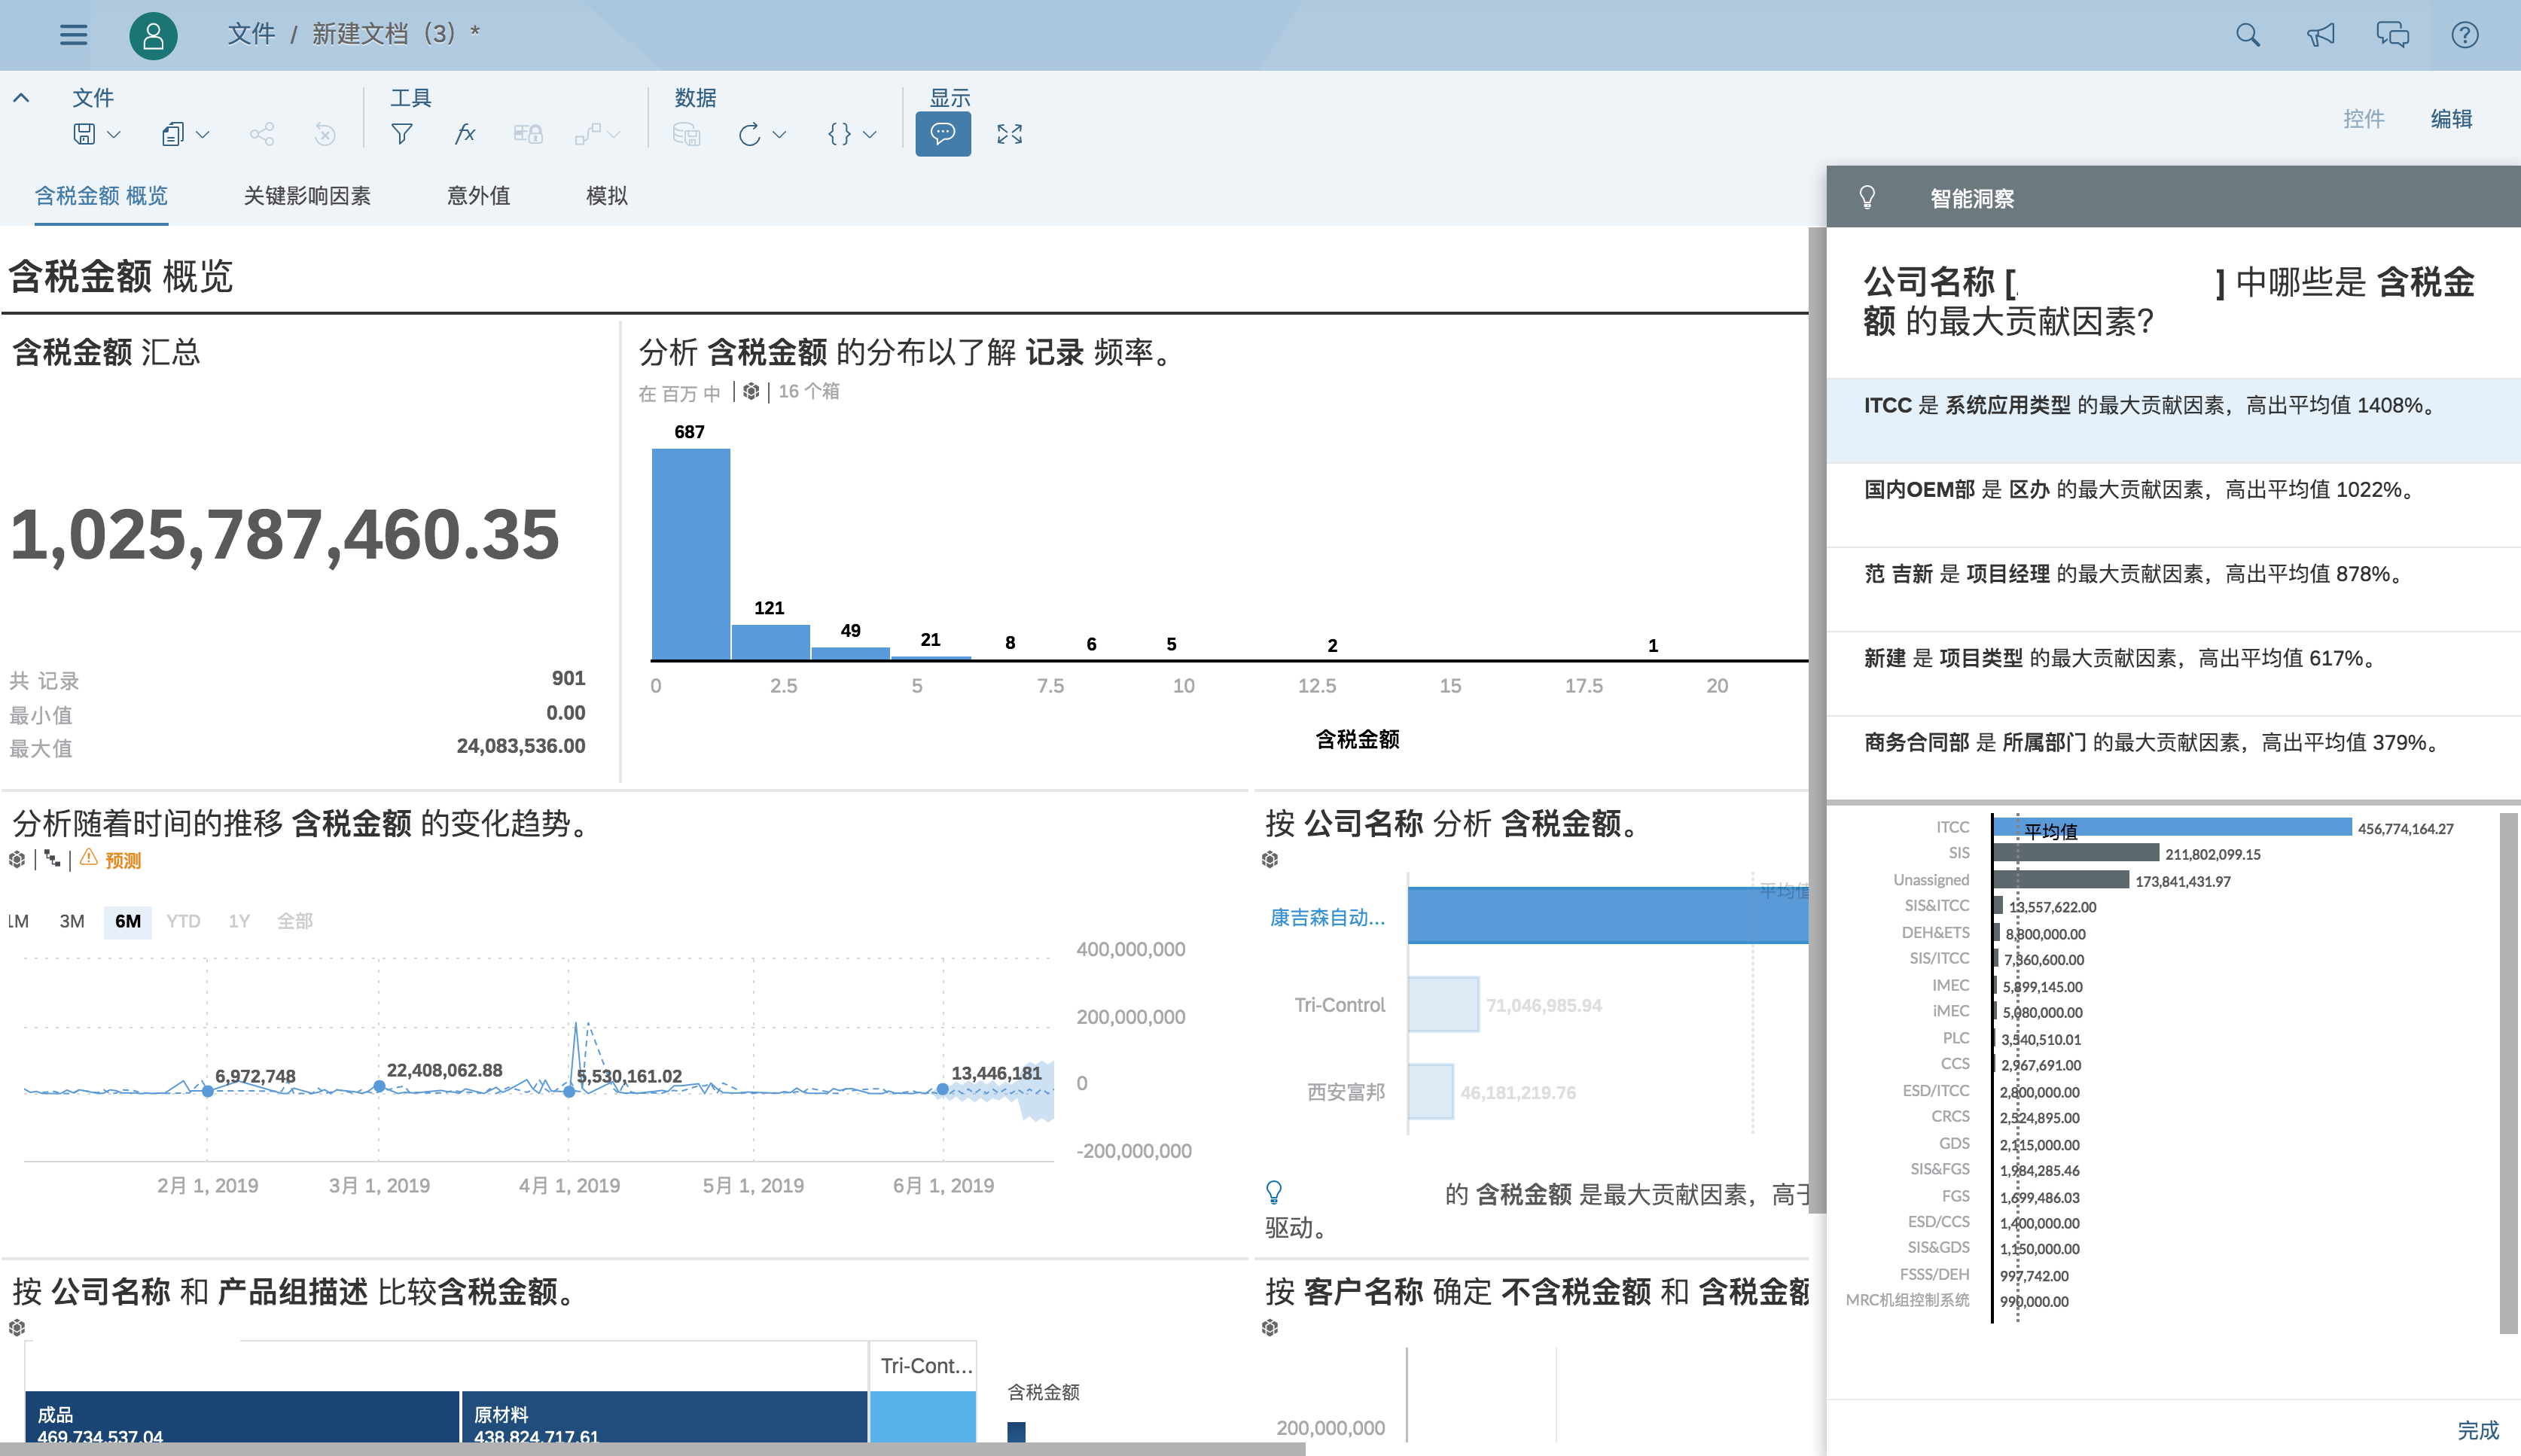Image resolution: width=2521 pixels, height=1456 pixels.
Task: Click the linked analysis tool icon
Action: [588, 133]
